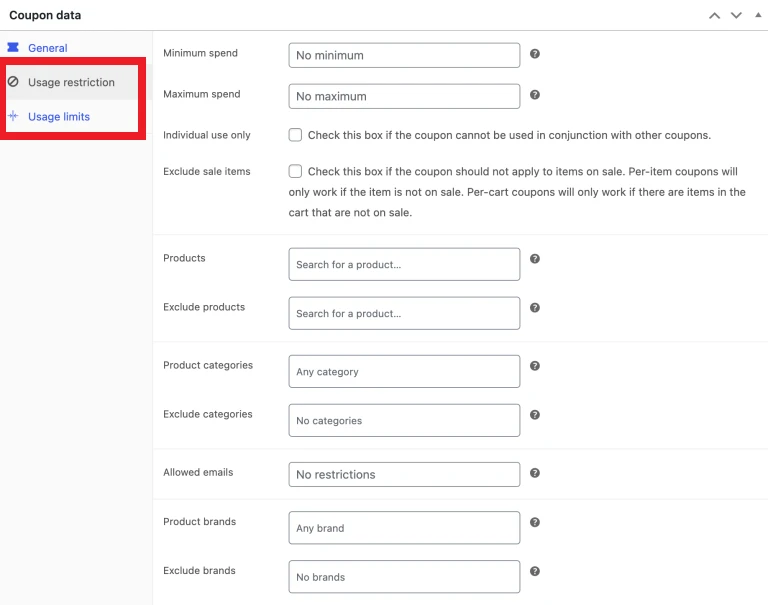Click help icon for Allowed emails
The width and height of the screenshot is (768, 605).
pos(535,473)
